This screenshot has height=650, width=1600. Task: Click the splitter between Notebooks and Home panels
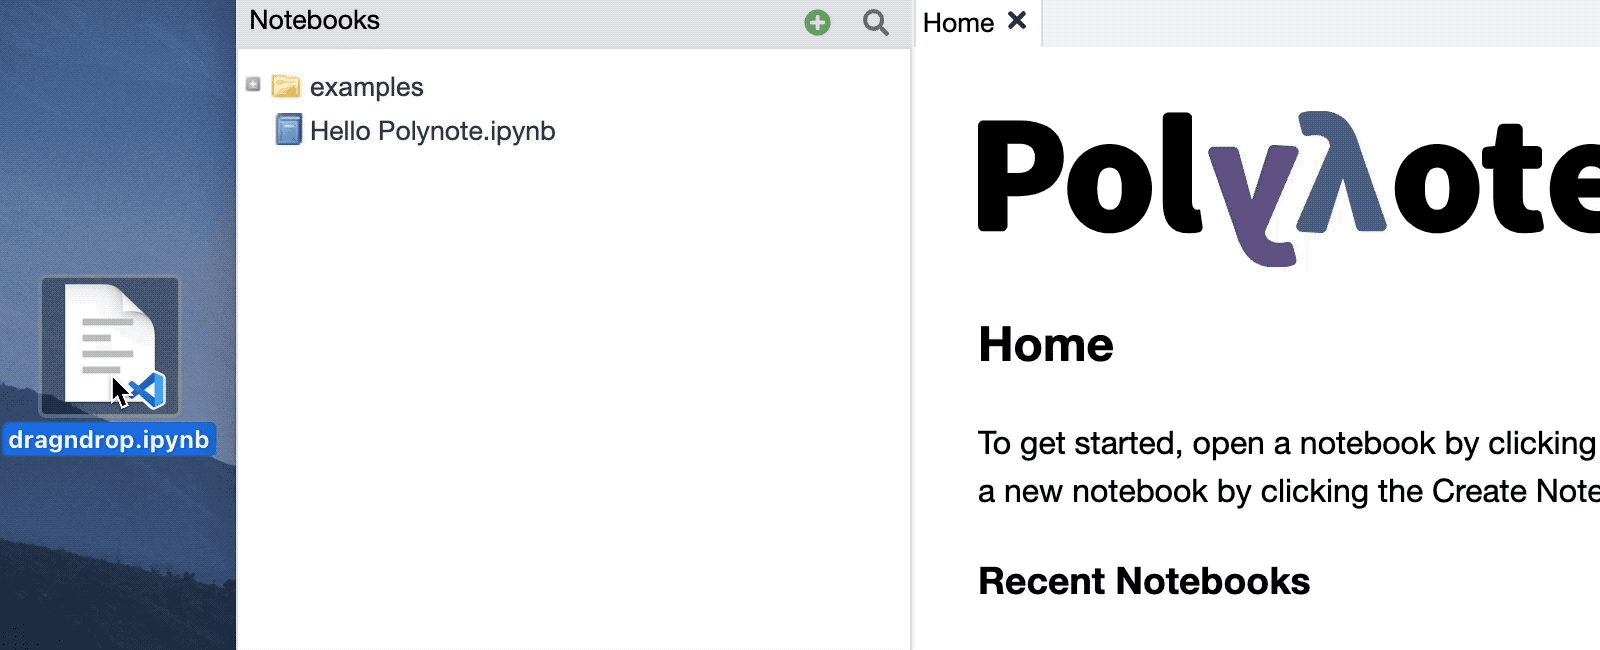pyautogui.click(x=911, y=350)
